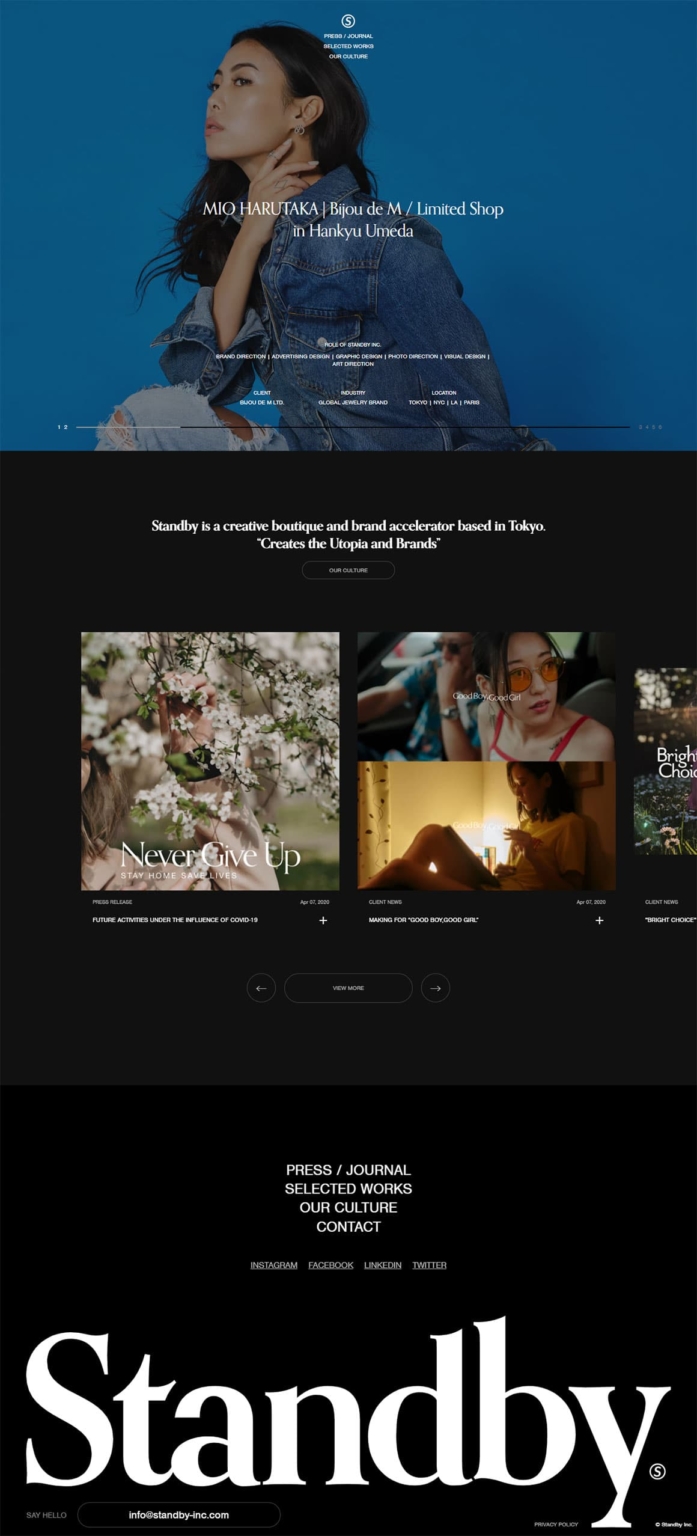Open the Never Give Up article thumbnail

pyautogui.click(x=210, y=761)
